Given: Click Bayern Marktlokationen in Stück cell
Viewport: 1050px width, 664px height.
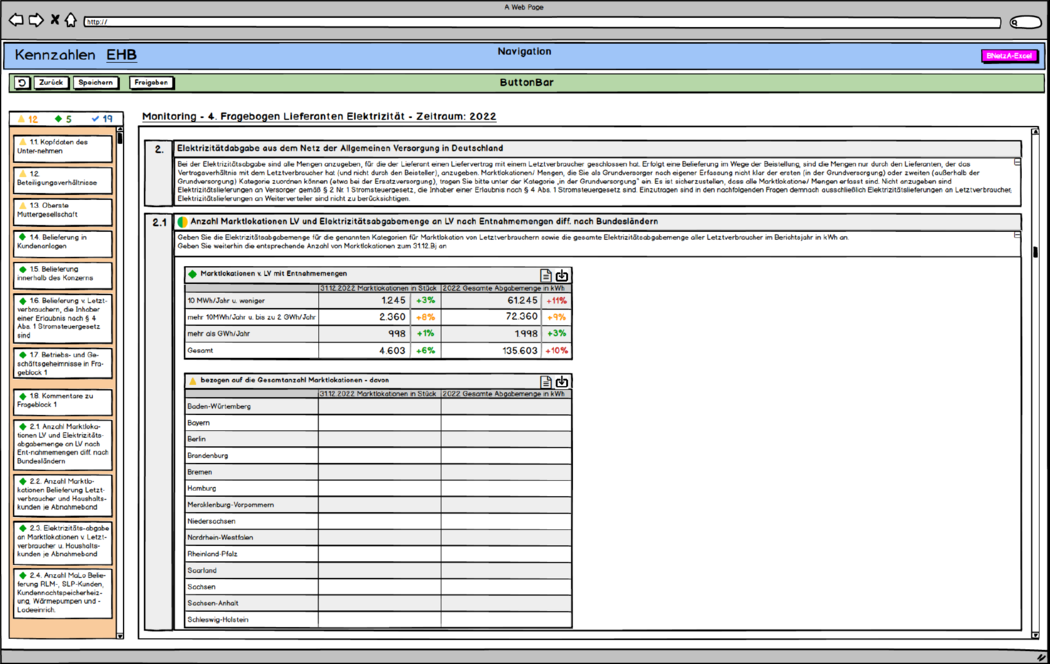Looking at the screenshot, I should 379,423.
